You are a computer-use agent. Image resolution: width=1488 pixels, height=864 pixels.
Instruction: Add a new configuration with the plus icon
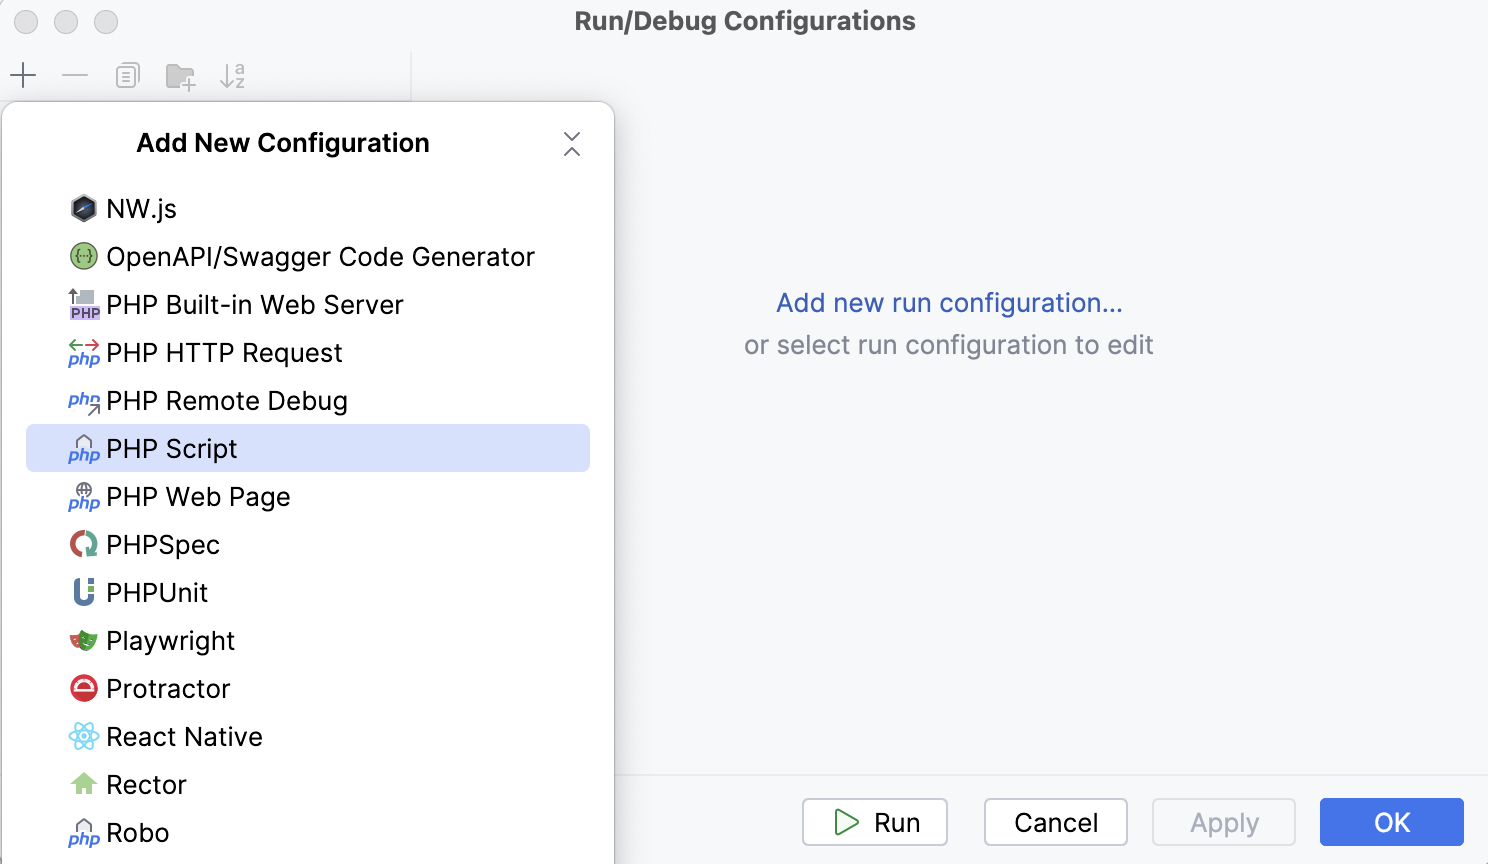coord(23,75)
